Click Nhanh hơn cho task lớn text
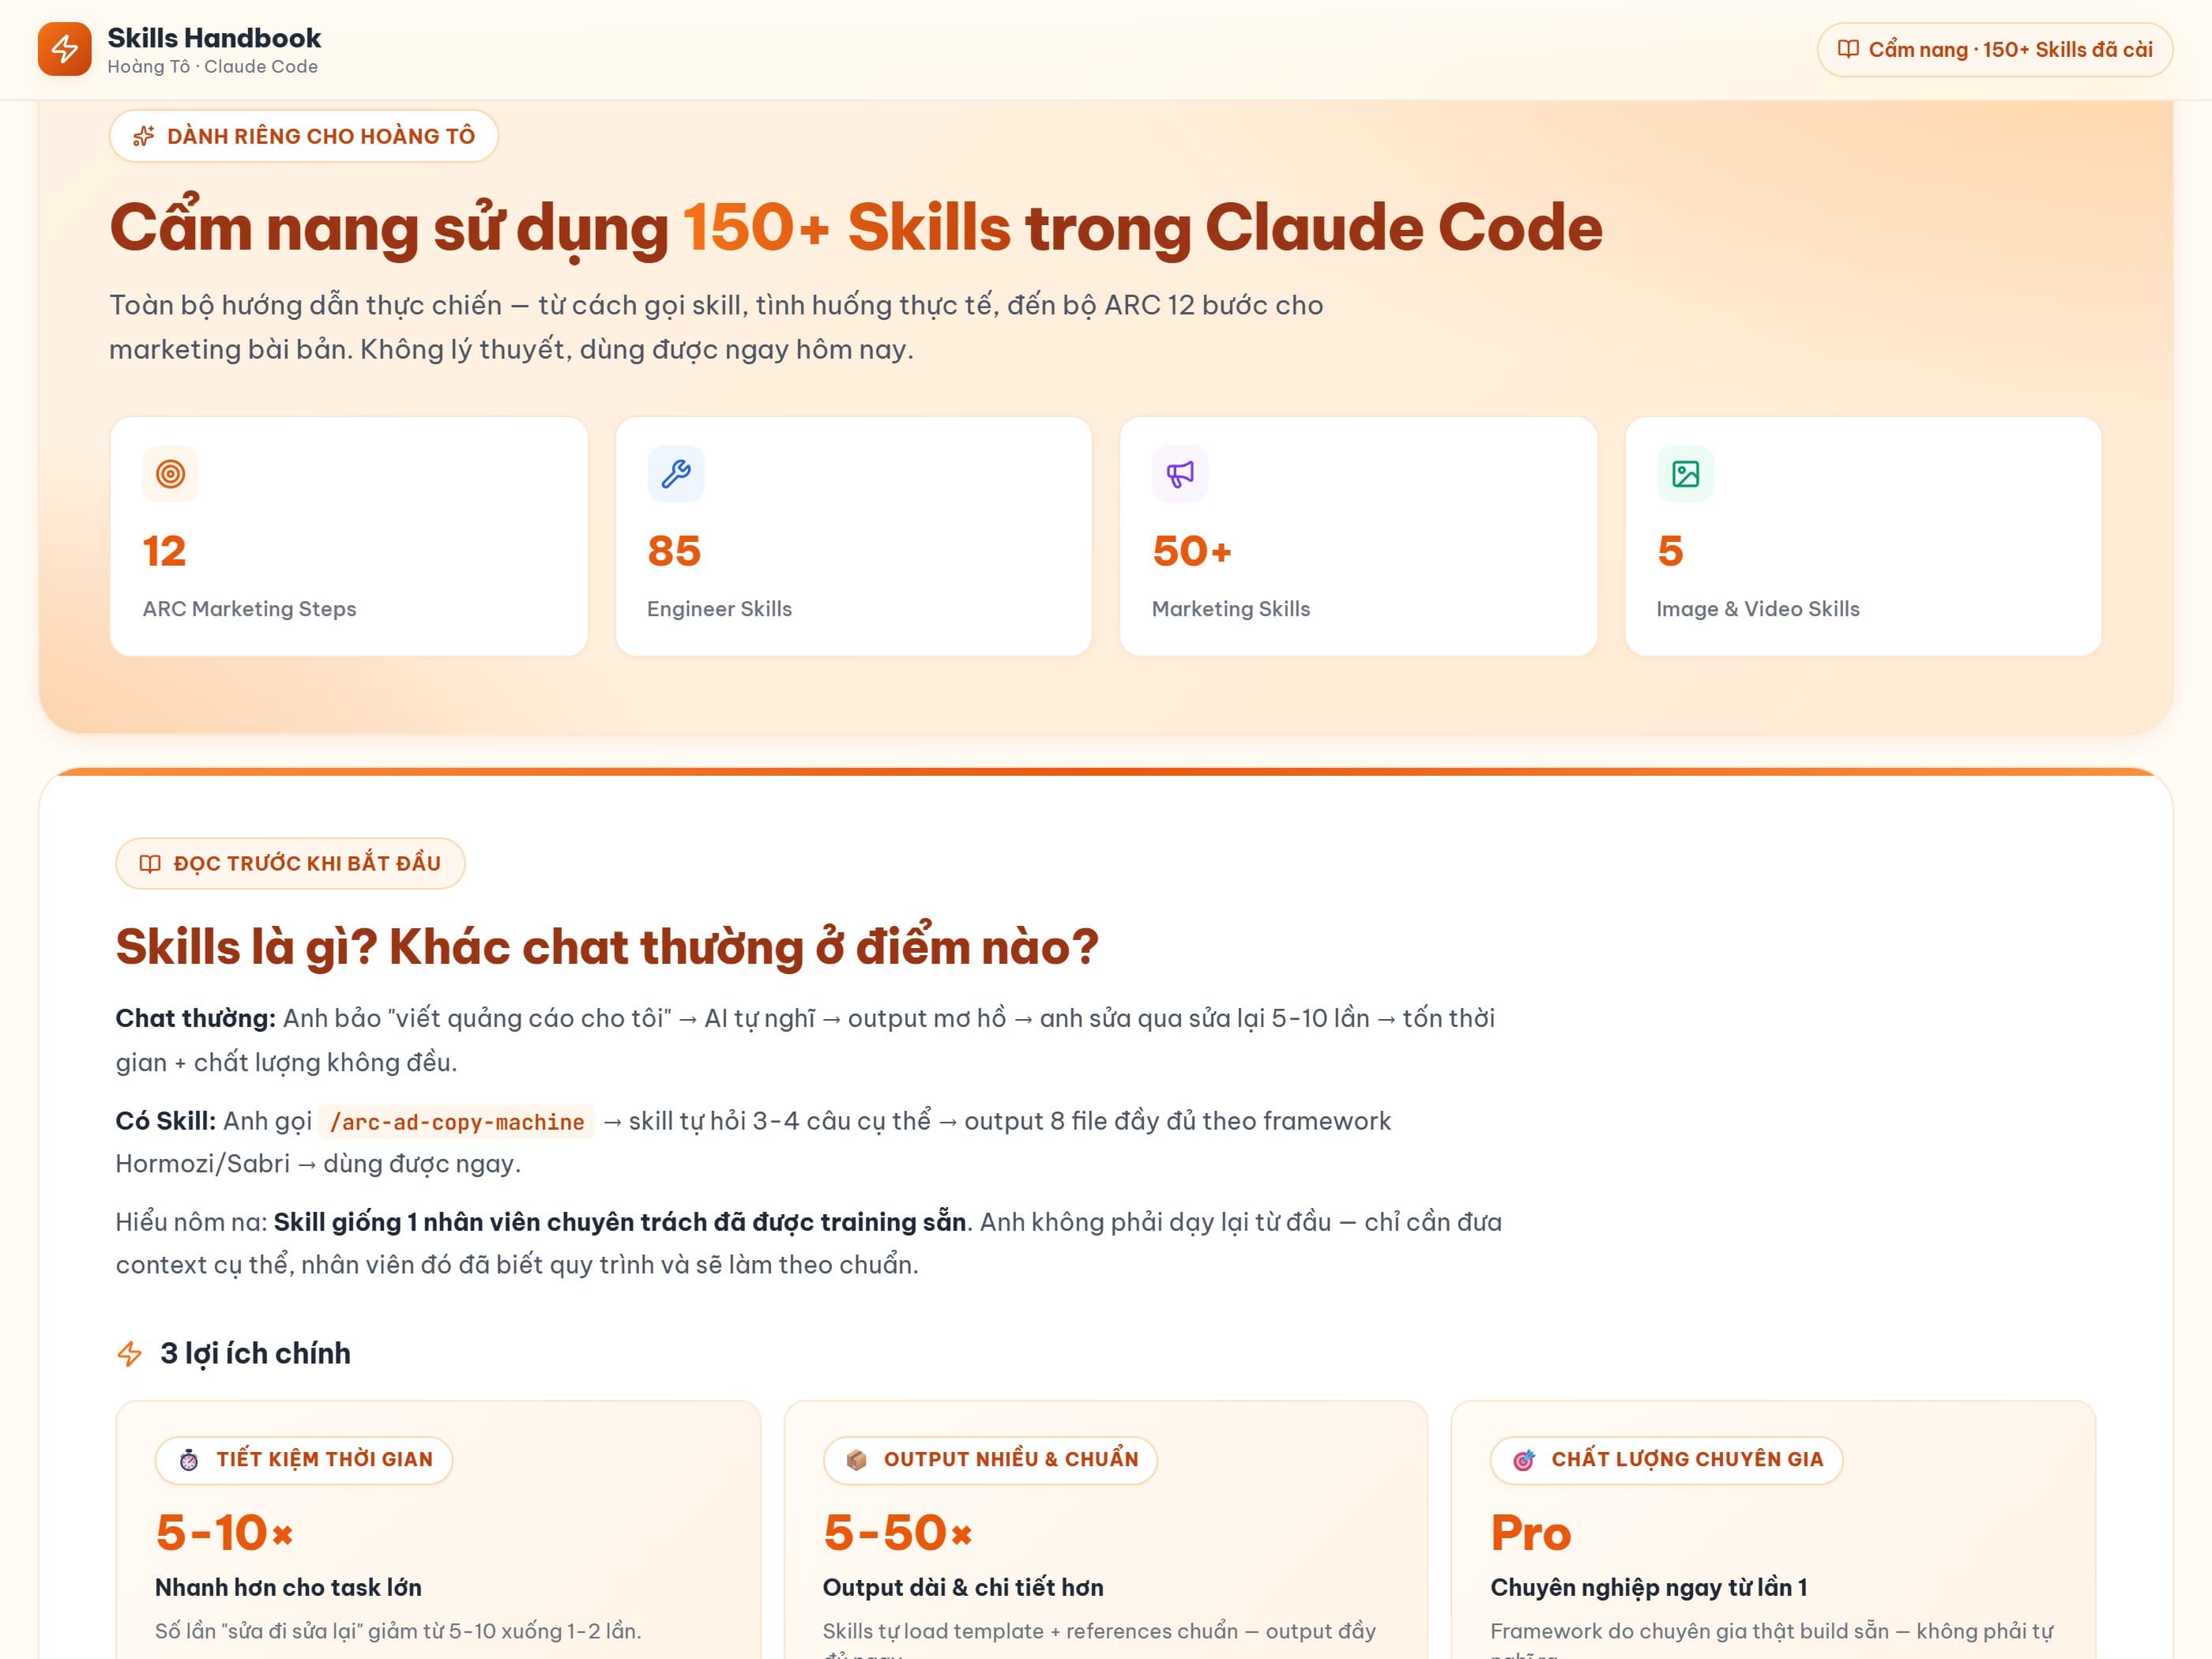The width and height of the screenshot is (2212, 1659). (x=288, y=1588)
